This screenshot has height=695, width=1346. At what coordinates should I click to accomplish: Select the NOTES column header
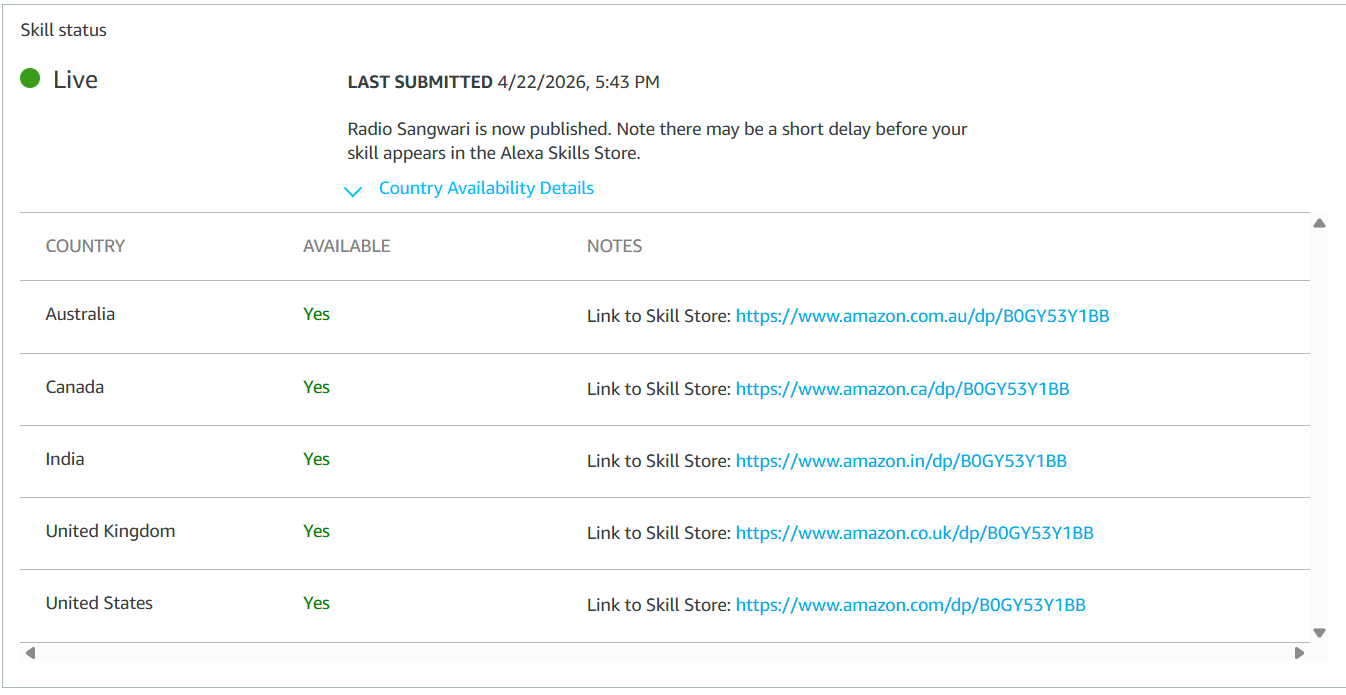click(x=614, y=246)
